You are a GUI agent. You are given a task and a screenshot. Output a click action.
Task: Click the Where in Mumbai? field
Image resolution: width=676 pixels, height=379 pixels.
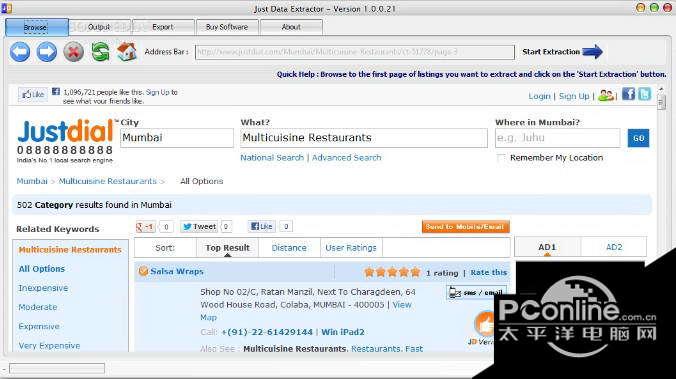click(x=557, y=138)
